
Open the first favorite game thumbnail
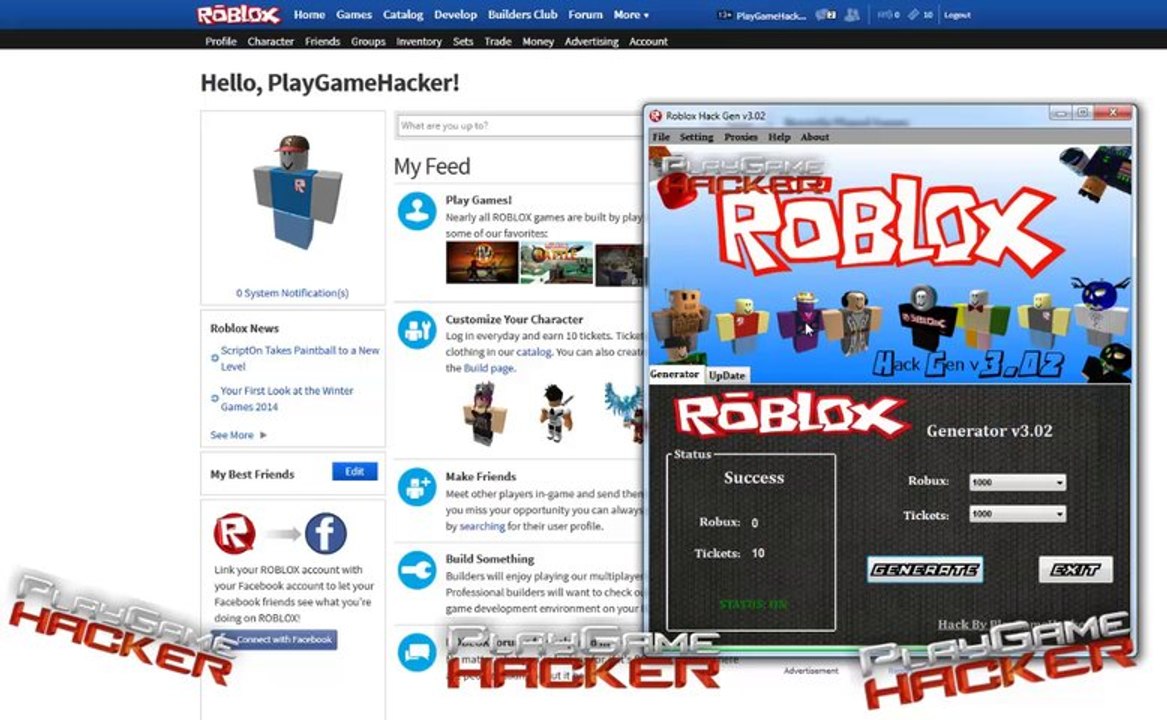pos(482,262)
